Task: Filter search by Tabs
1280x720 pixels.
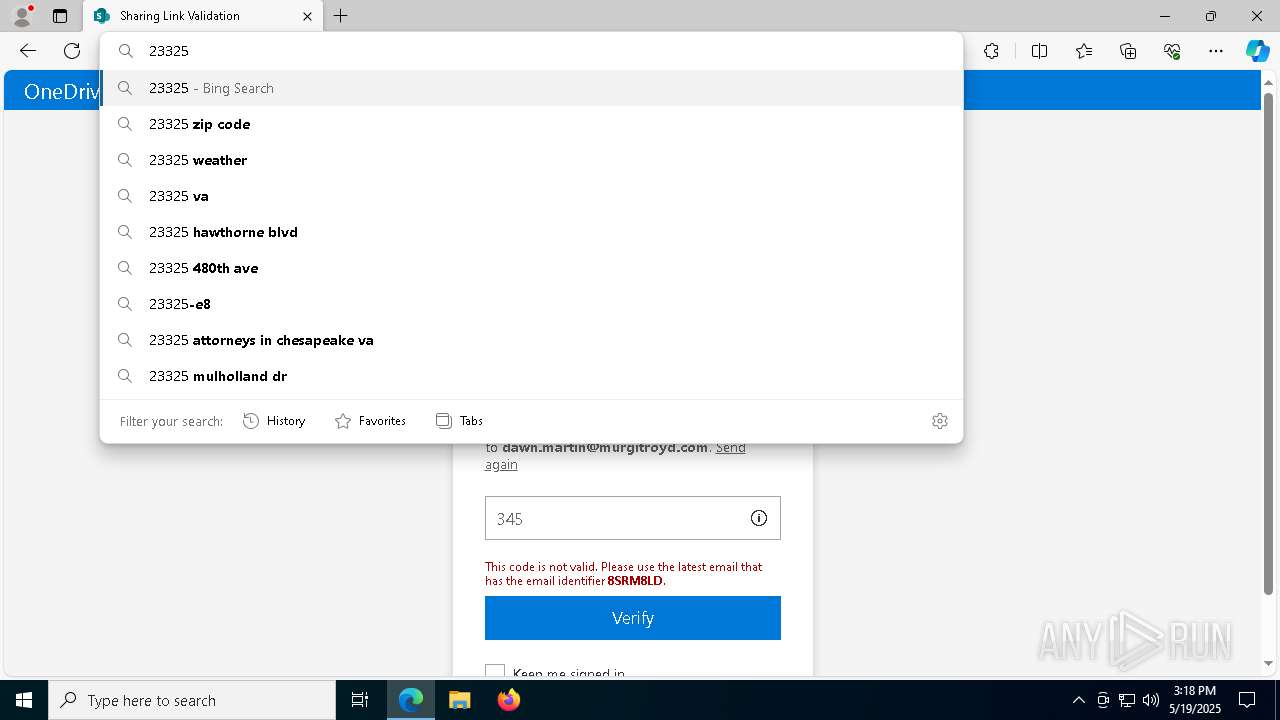Action: pos(460,421)
